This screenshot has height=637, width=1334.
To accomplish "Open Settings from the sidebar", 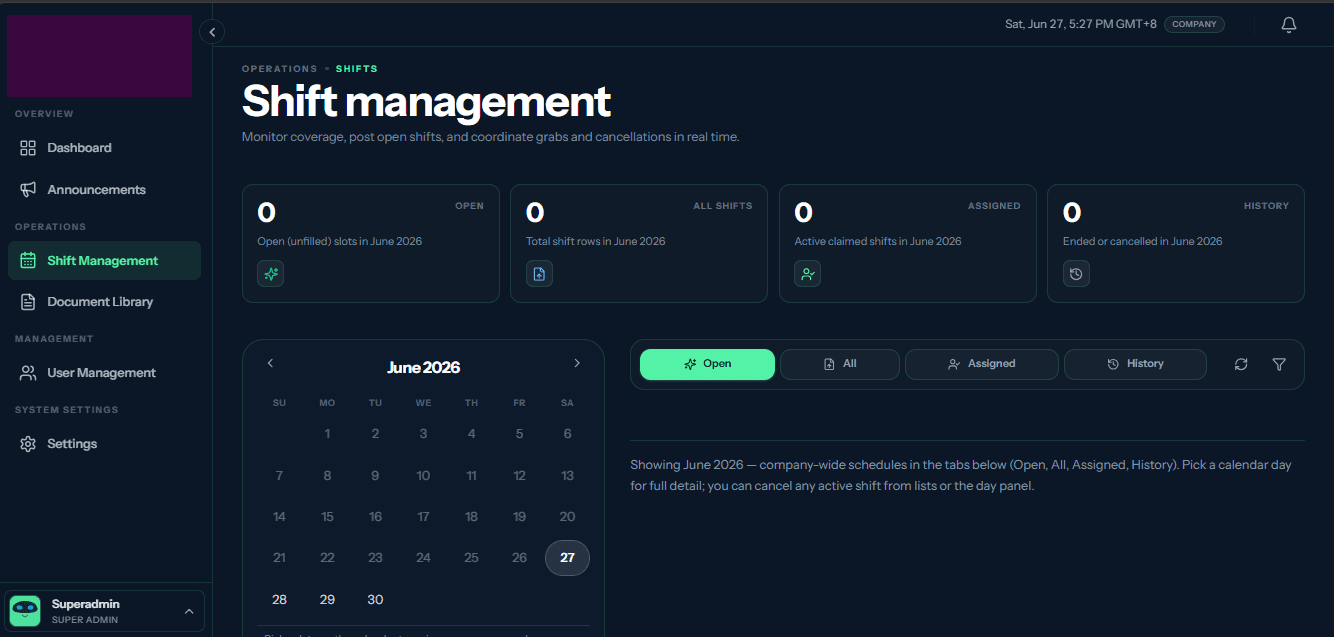I will 104,444.
